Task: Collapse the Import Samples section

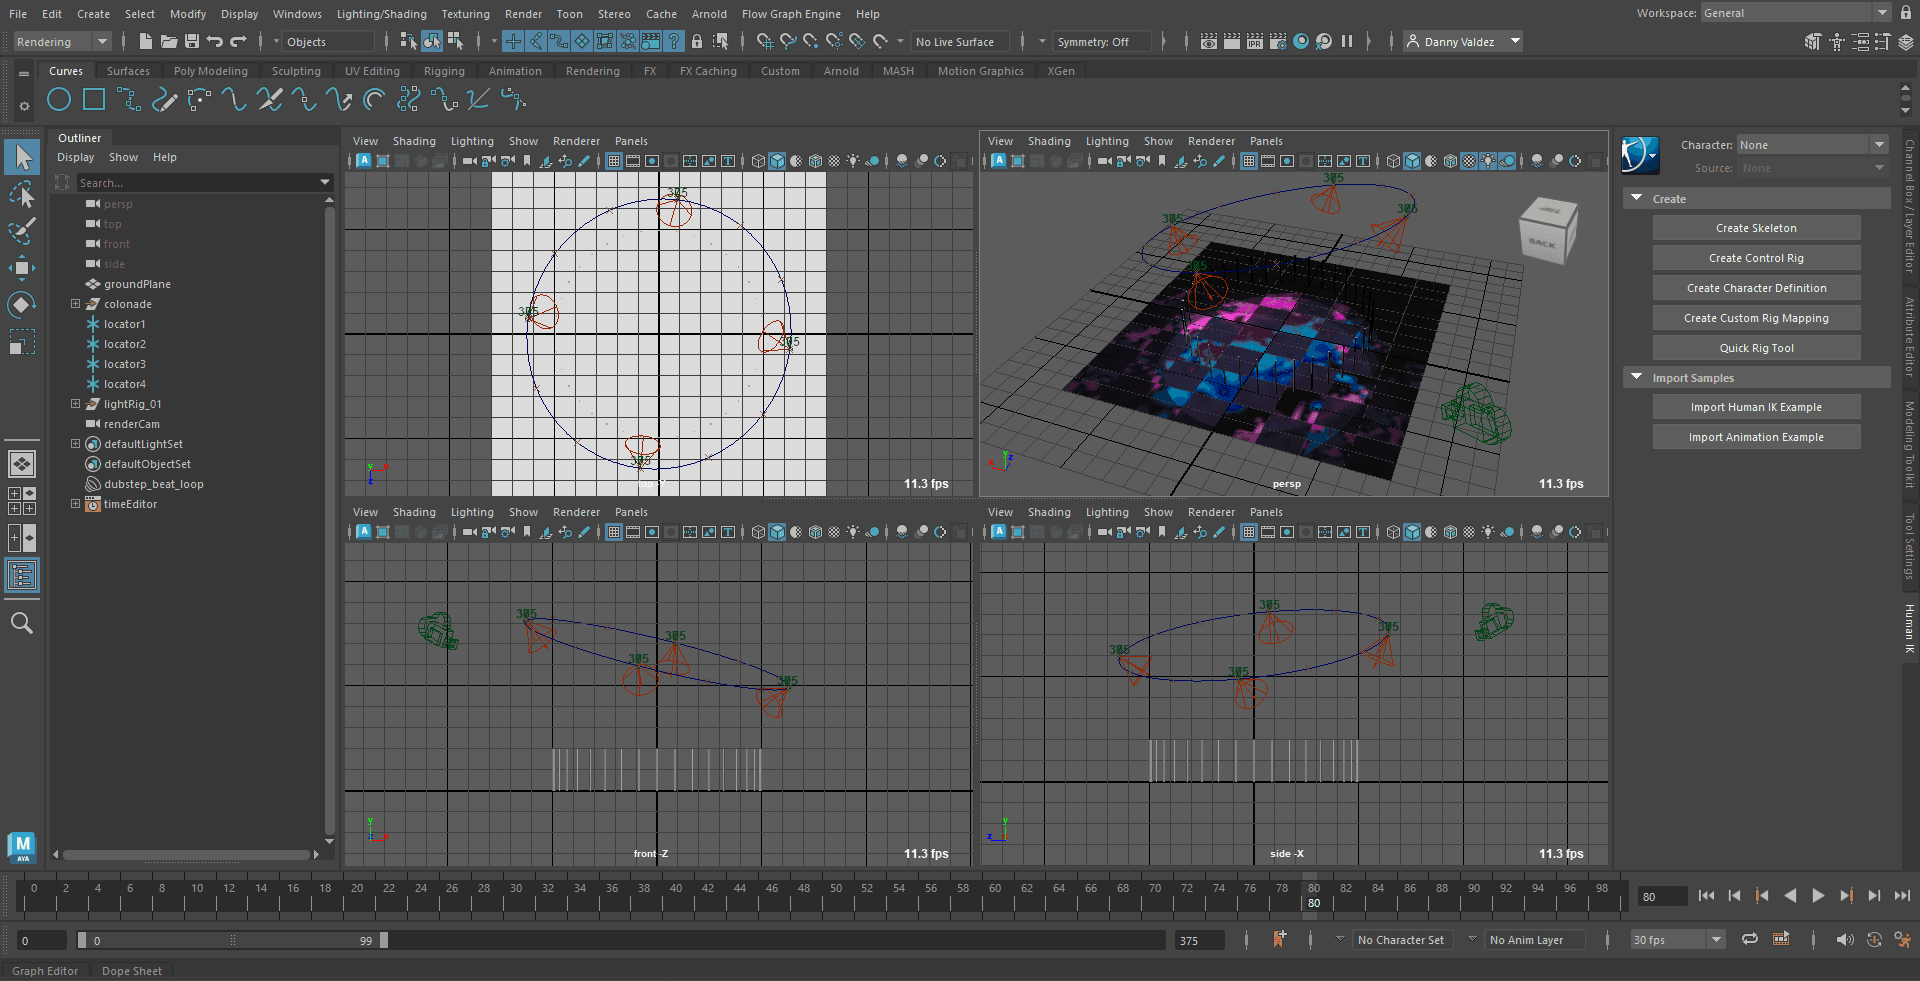Action: click(1636, 377)
